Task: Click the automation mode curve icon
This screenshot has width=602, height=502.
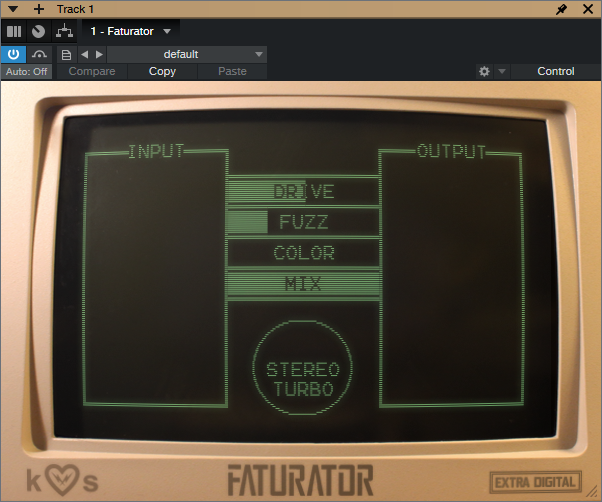Action: 39,54
